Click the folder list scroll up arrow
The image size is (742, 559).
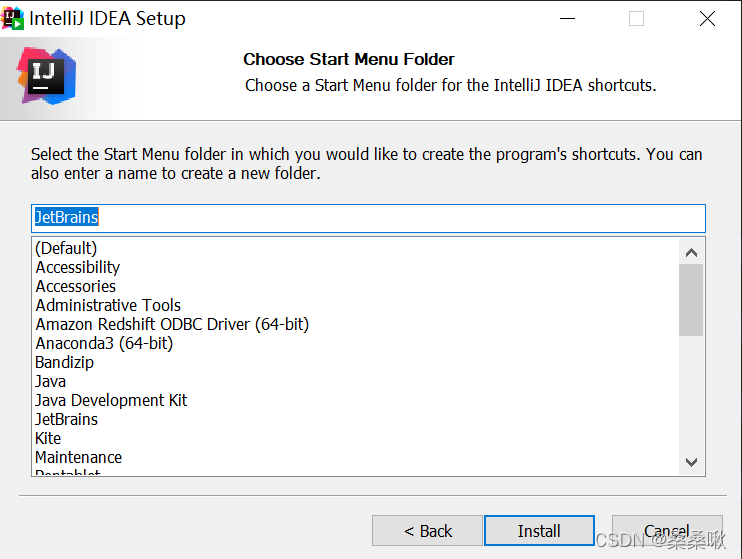click(691, 252)
